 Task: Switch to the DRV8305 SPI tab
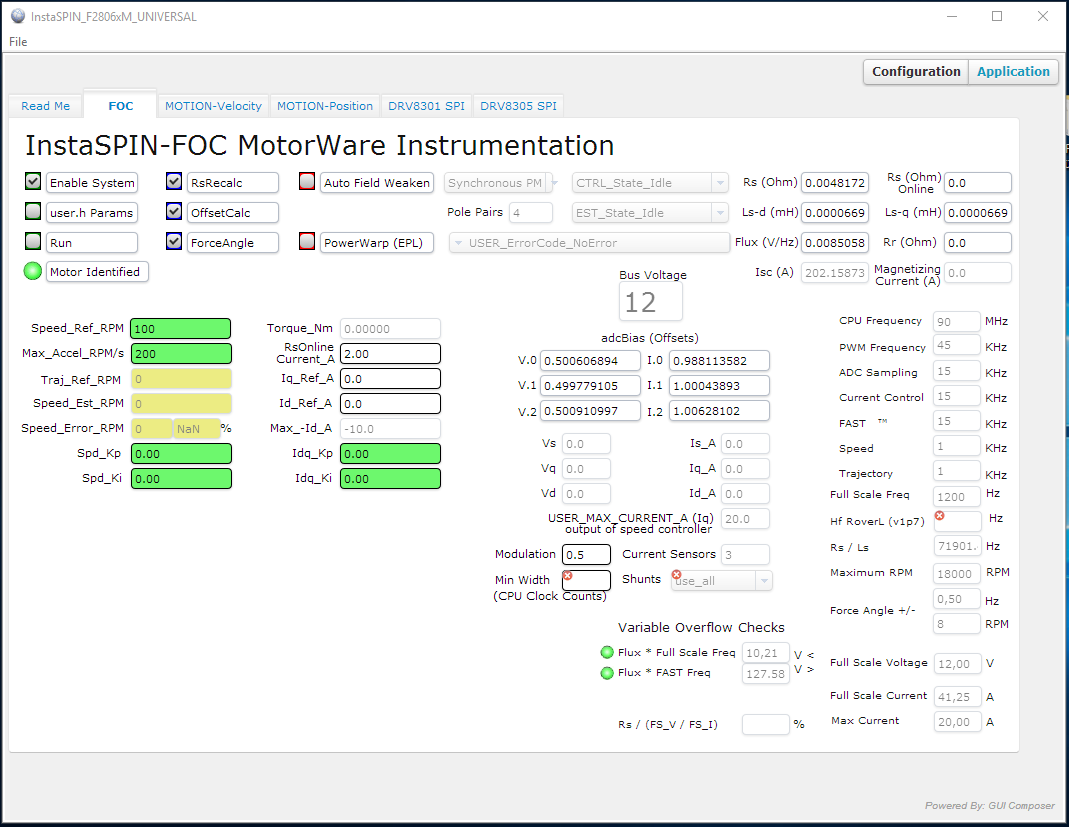[519, 106]
